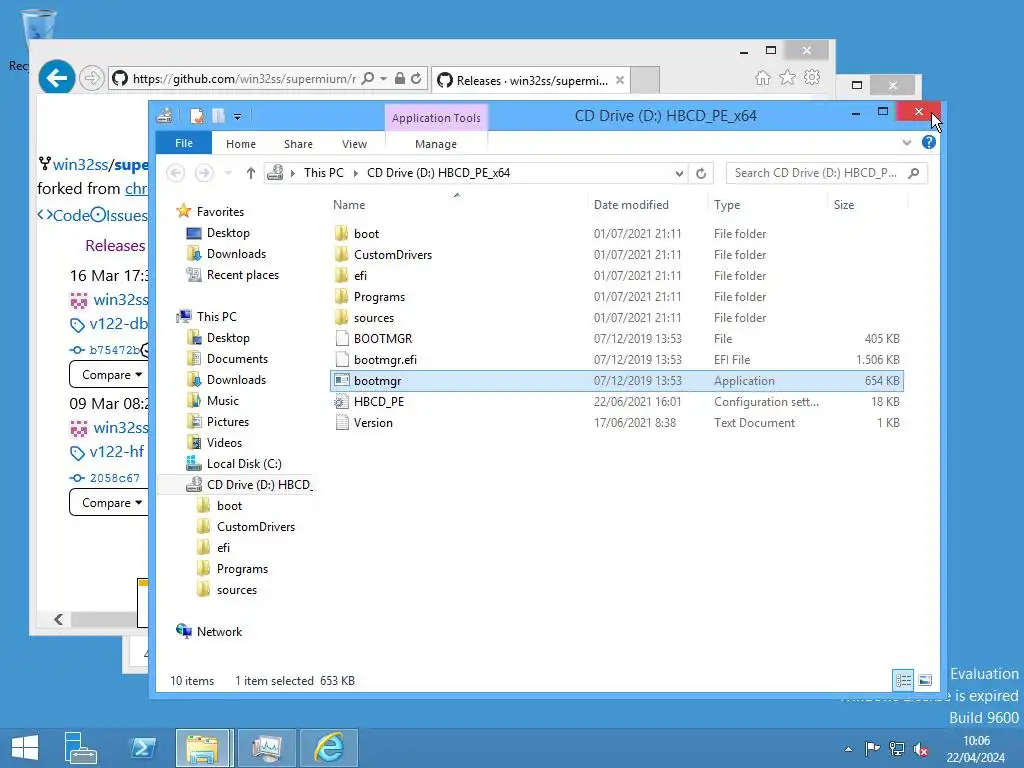The width and height of the screenshot is (1024, 768).
Task: Open the recent locations dropdown arrow
Action: tap(228, 173)
